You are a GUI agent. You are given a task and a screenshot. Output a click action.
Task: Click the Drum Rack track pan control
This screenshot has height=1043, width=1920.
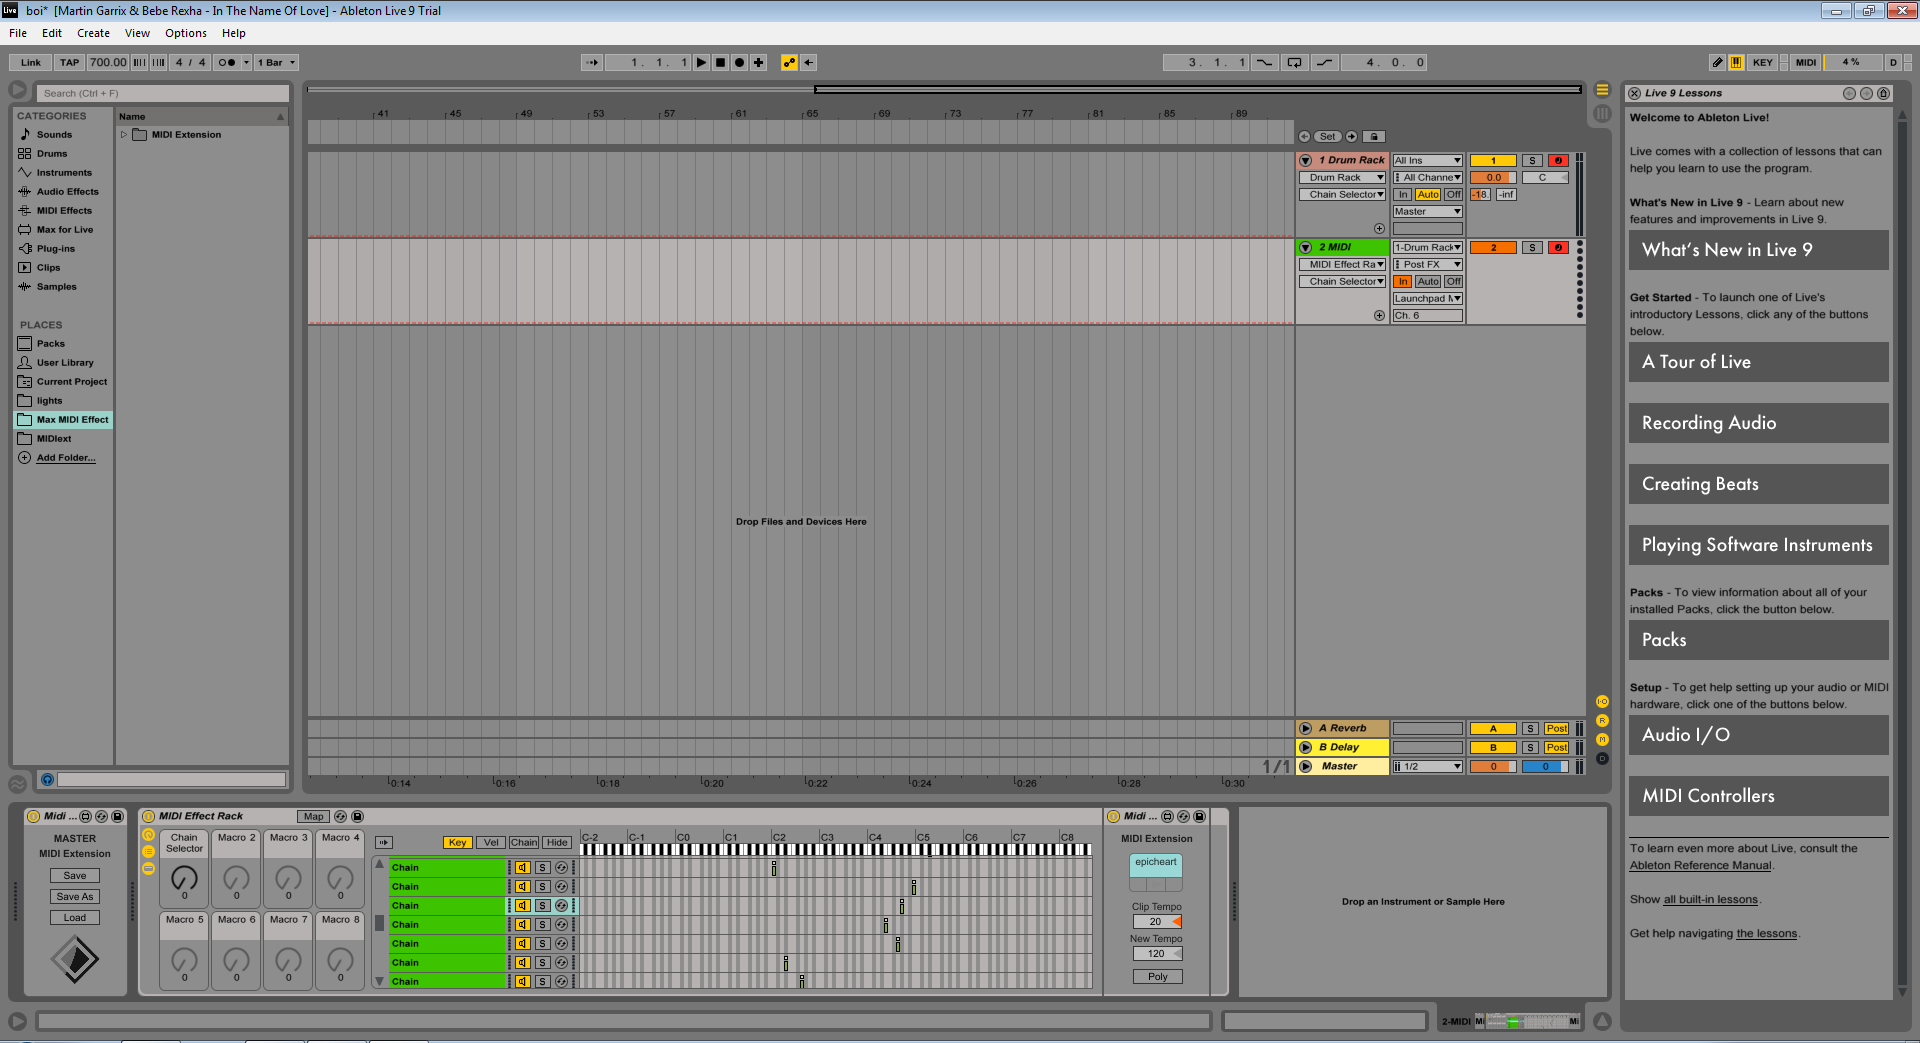tap(1545, 177)
